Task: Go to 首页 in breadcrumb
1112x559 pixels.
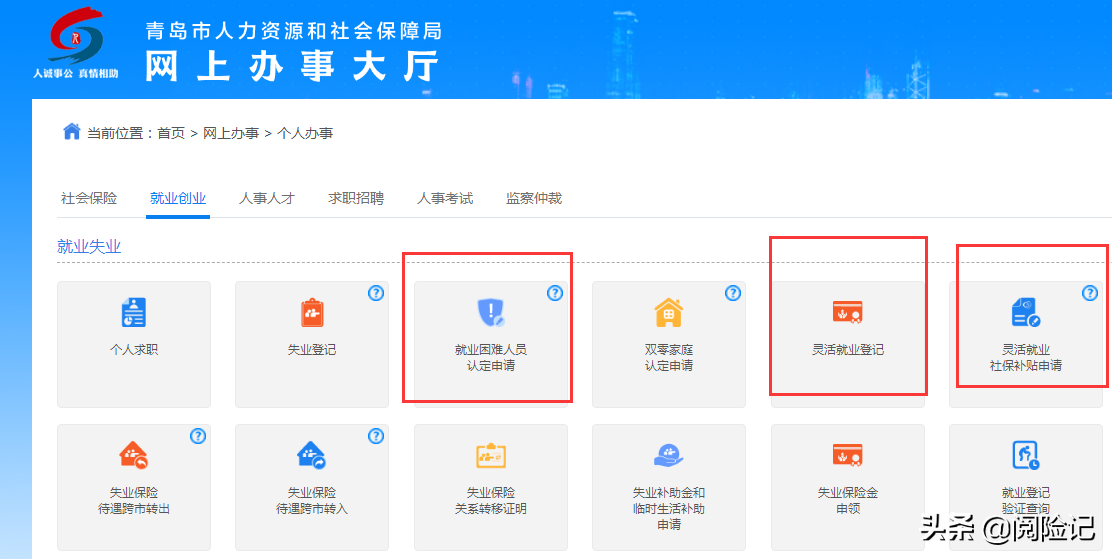Action: click(171, 133)
